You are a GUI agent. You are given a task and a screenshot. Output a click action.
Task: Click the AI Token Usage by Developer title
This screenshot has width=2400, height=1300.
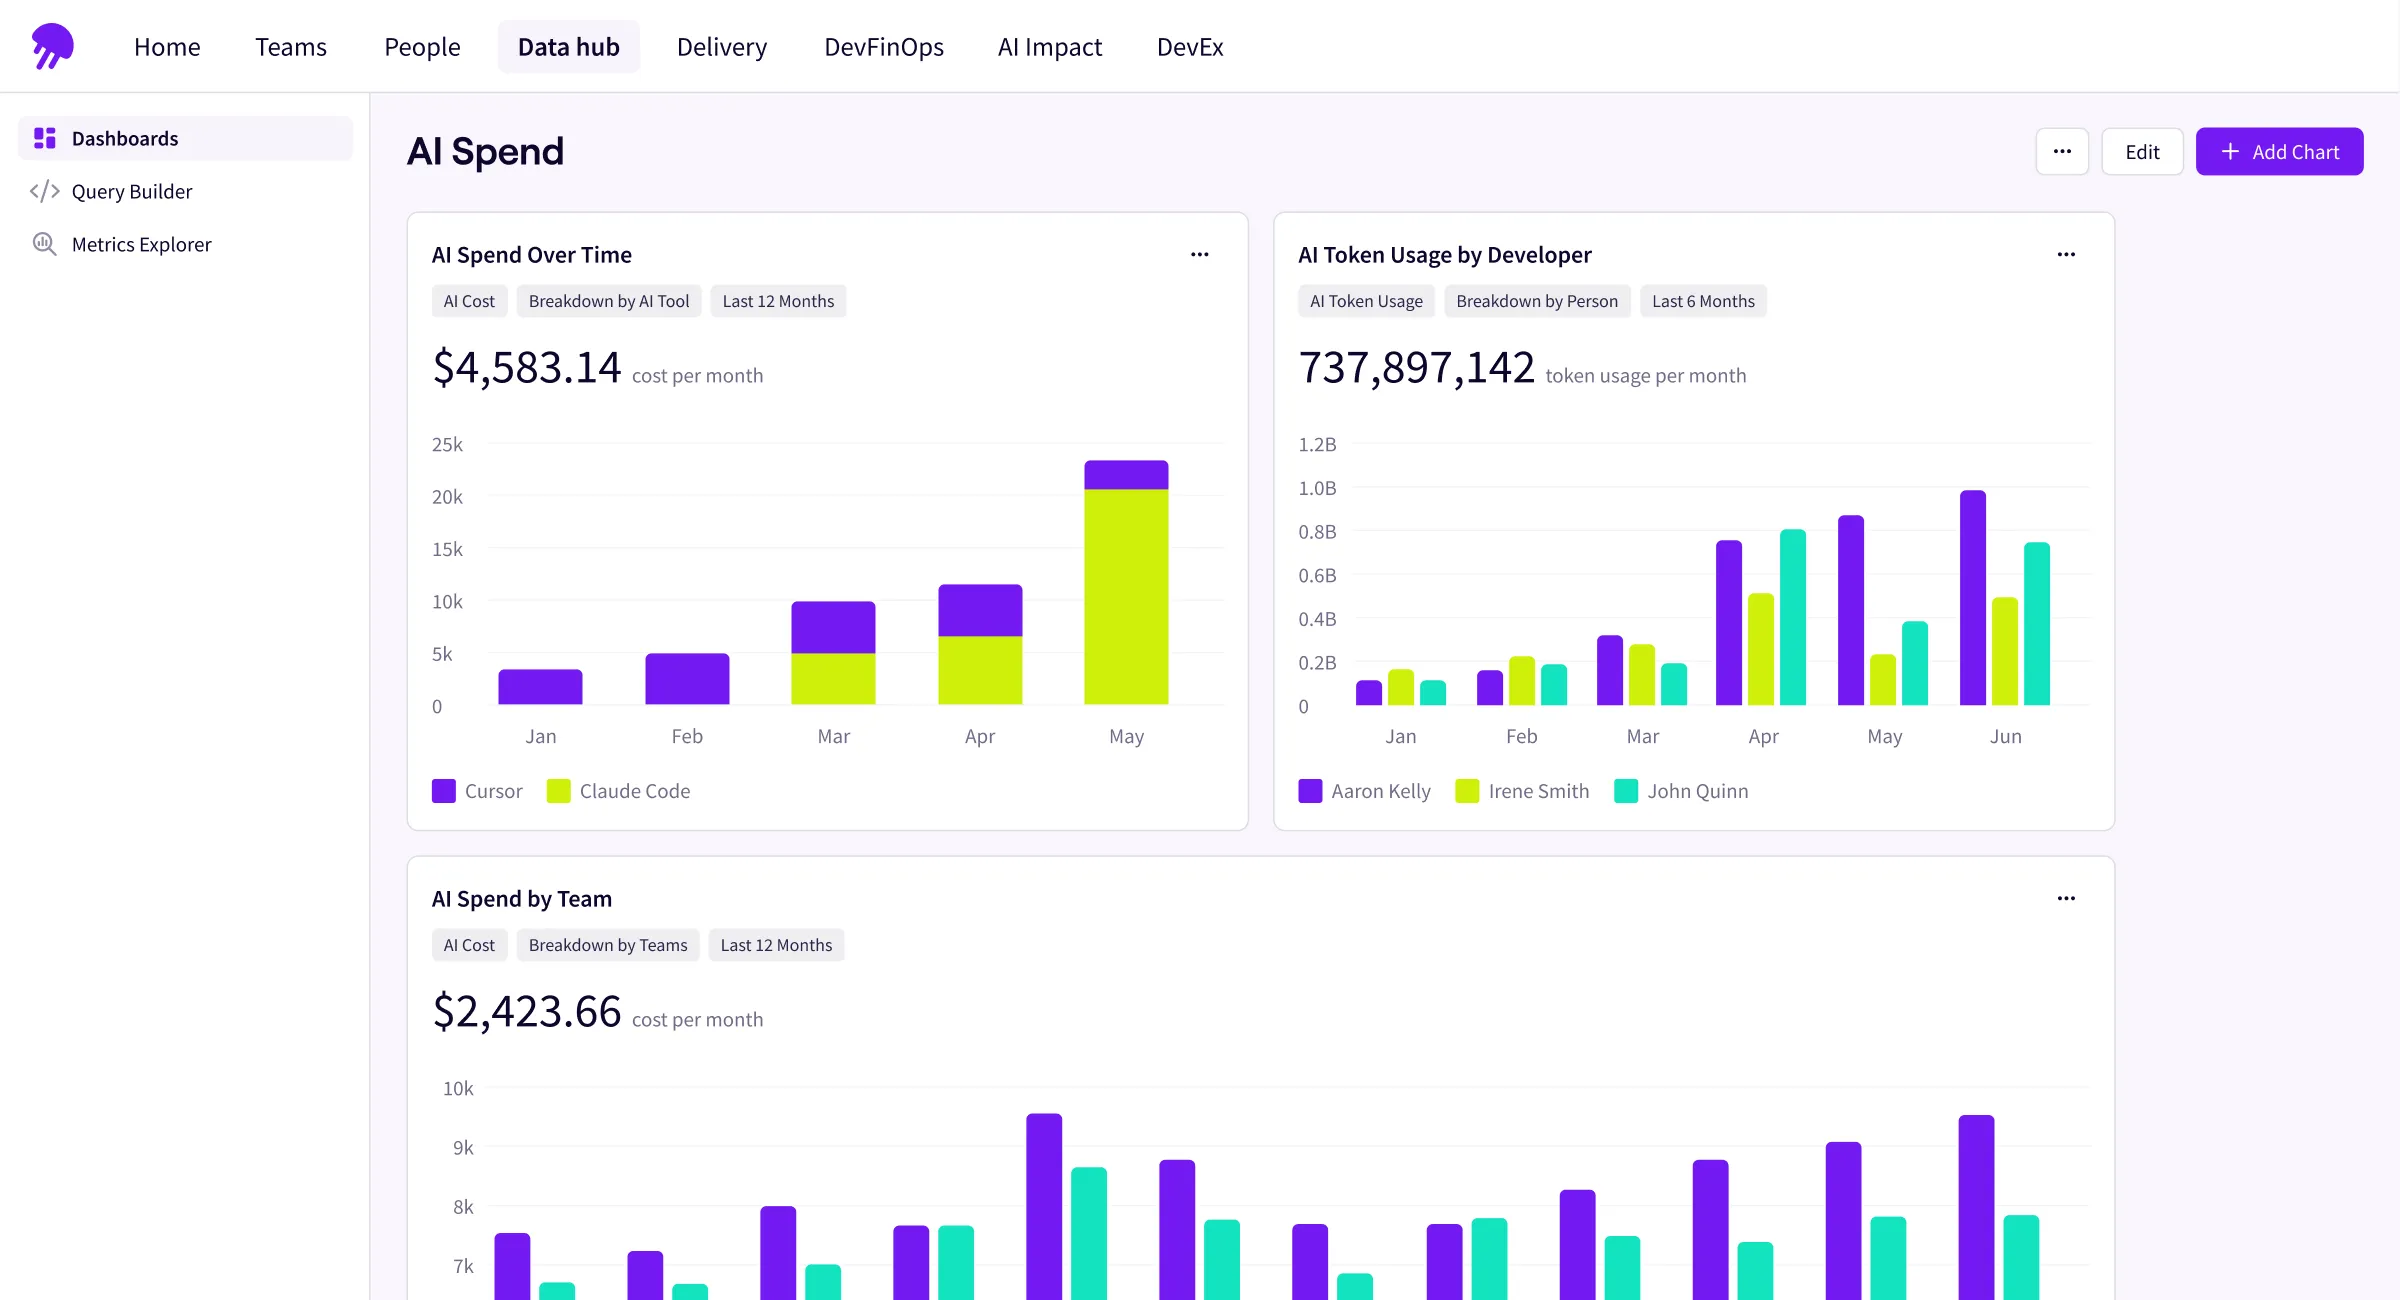[x=1444, y=254]
